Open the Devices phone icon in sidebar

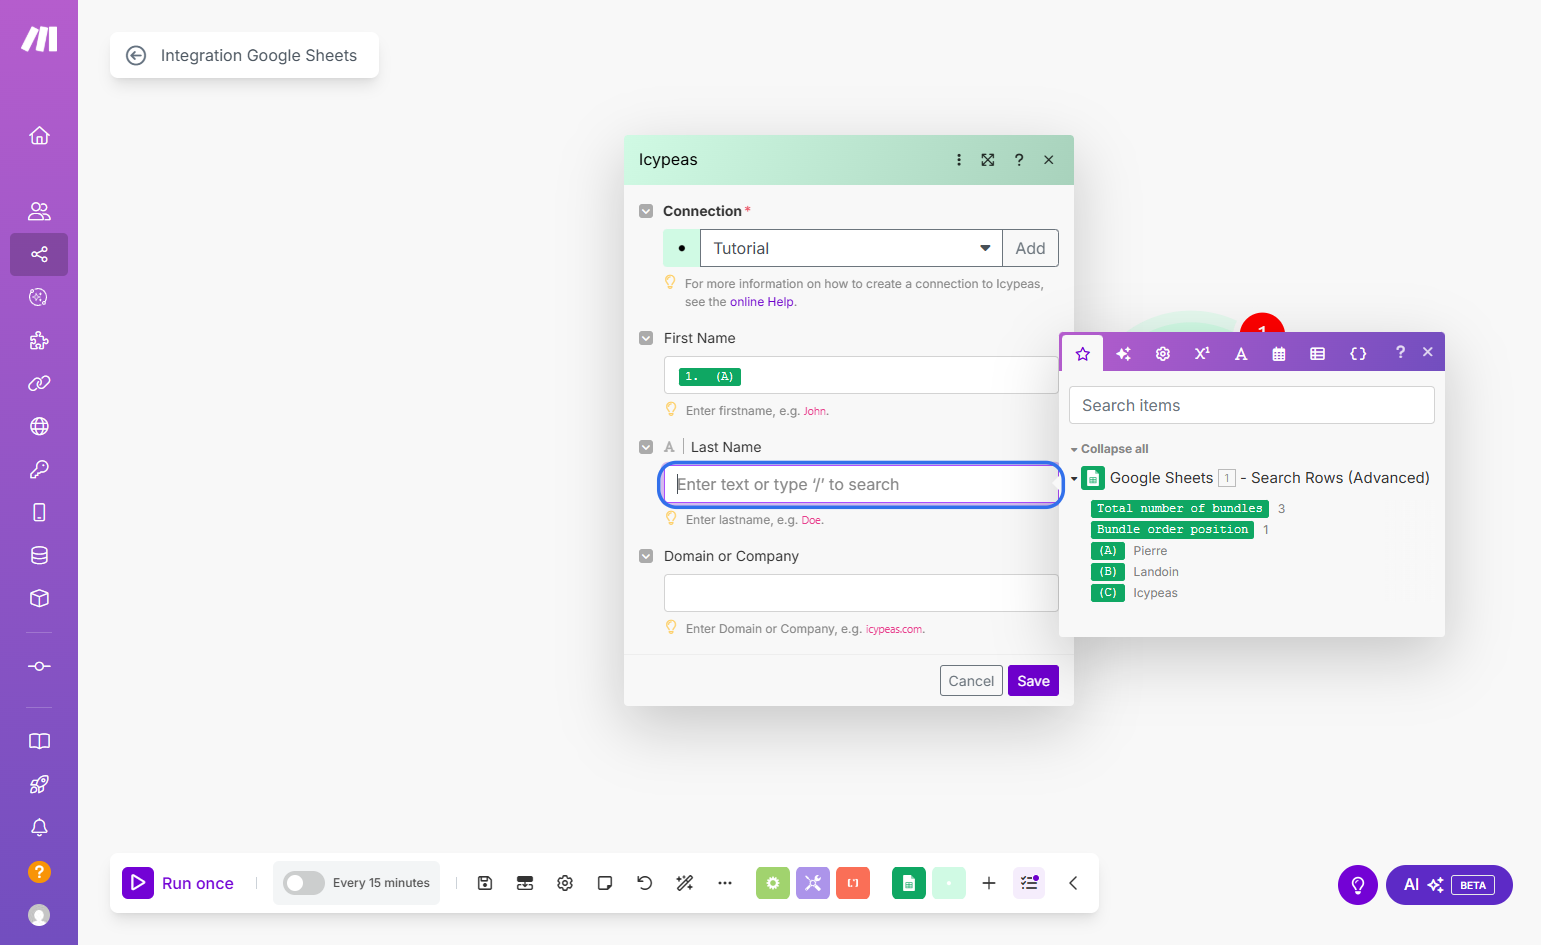(39, 512)
